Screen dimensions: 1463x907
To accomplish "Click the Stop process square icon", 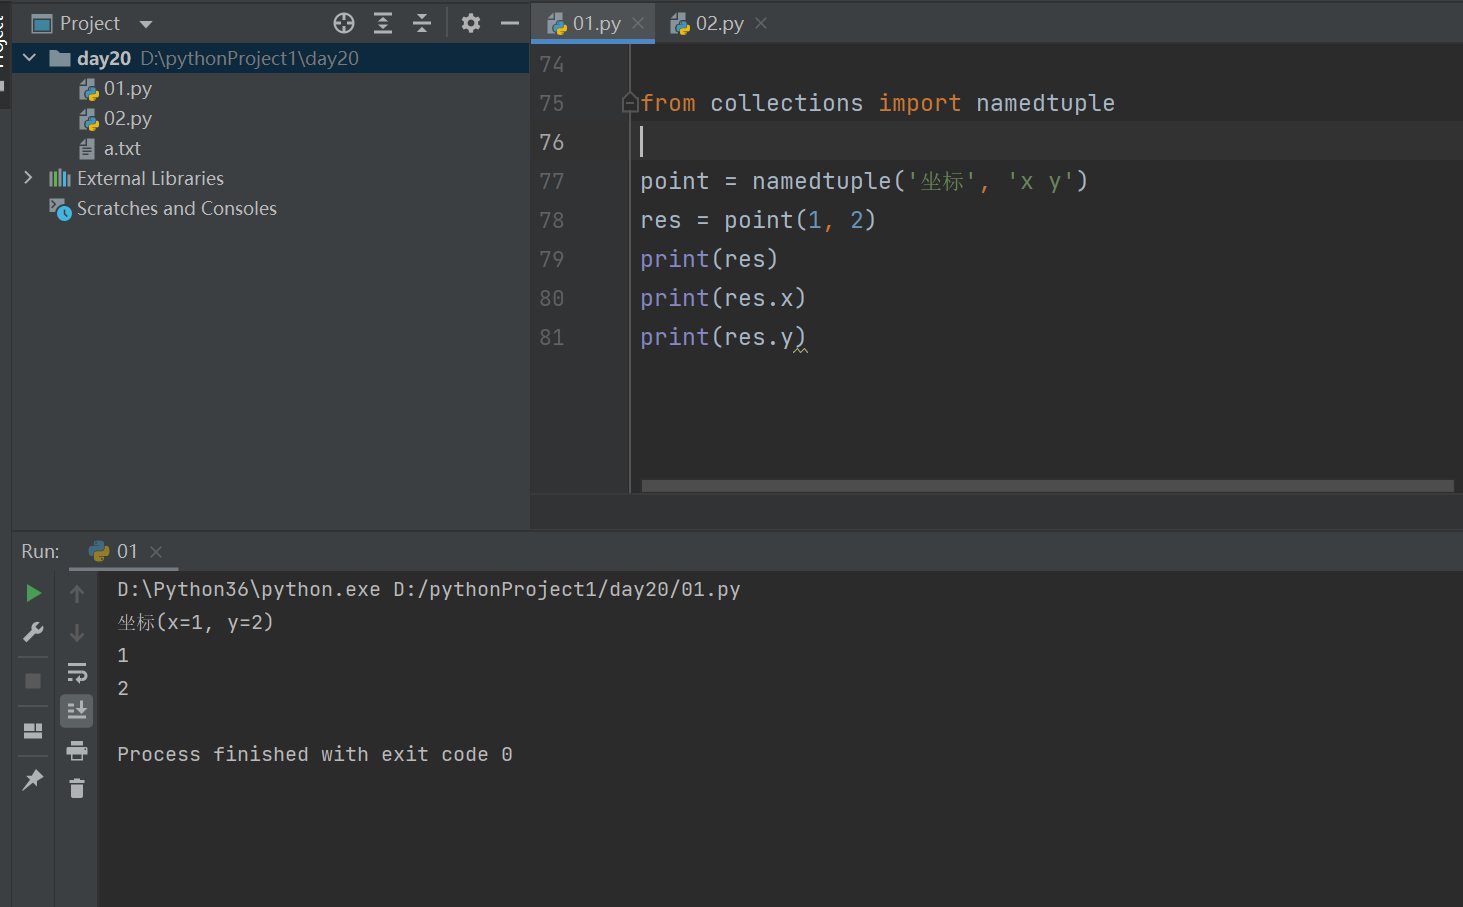I will (33, 681).
